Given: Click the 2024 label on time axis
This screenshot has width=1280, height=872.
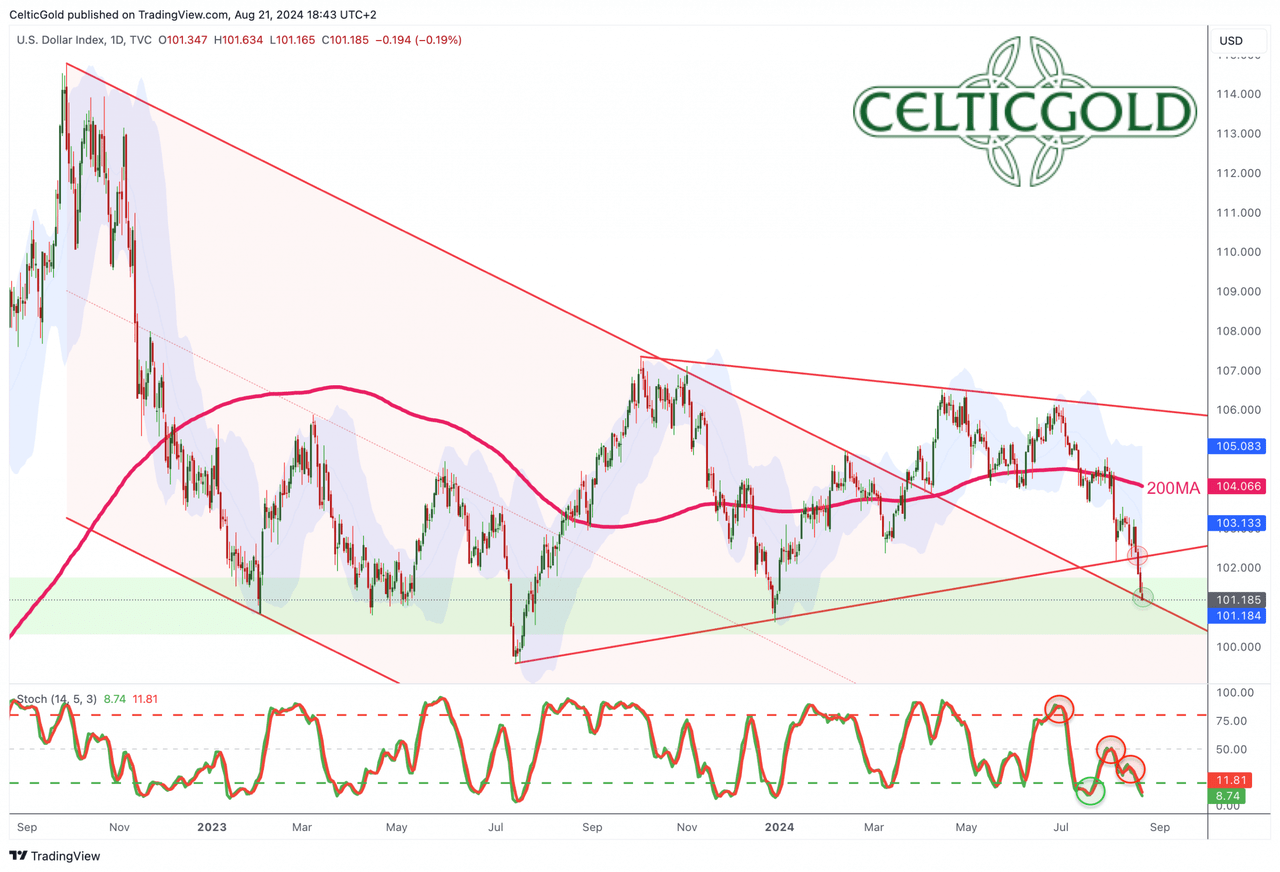Looking at the screenshot, I should pyautogui.click(x=777, y=828).
